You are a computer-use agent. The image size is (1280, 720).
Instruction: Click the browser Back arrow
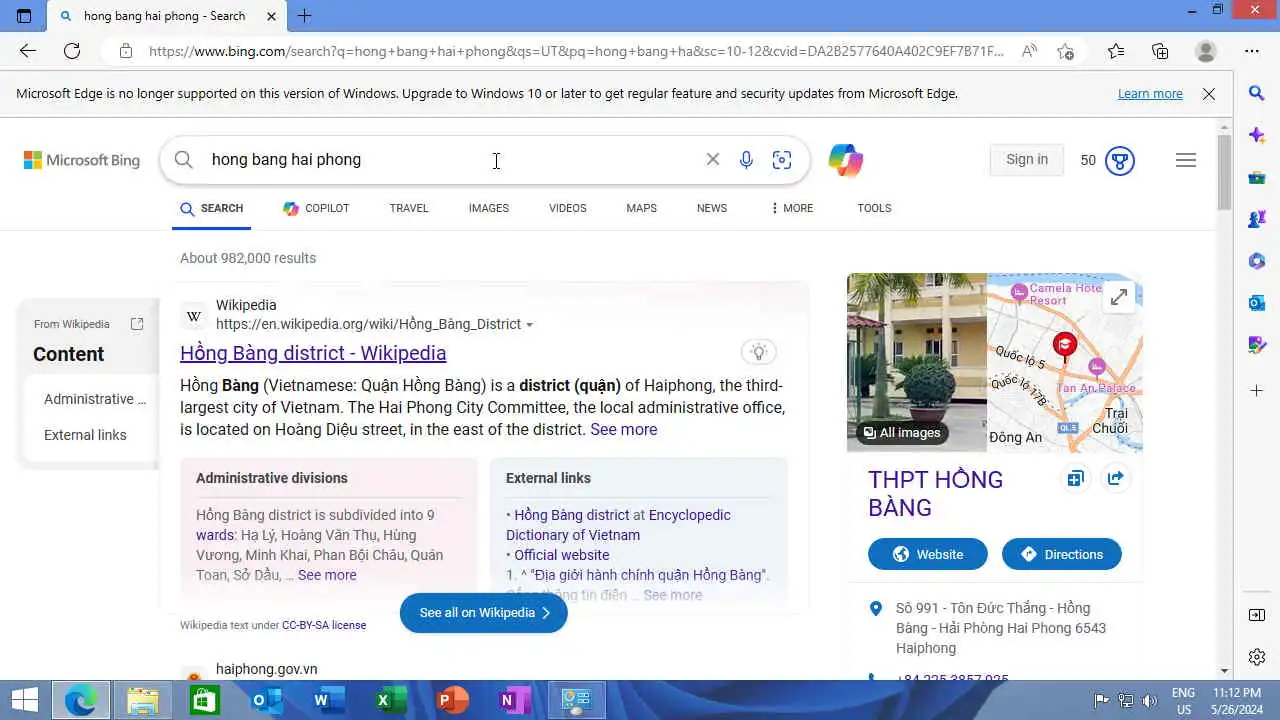27,51
